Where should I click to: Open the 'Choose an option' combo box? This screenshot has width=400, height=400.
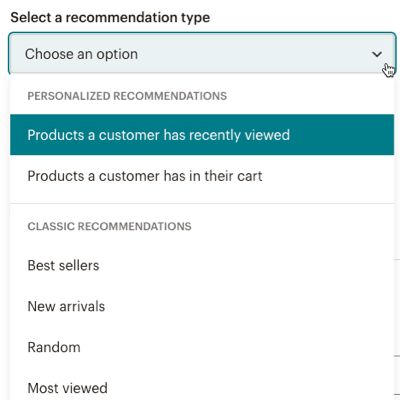(202, 53)
